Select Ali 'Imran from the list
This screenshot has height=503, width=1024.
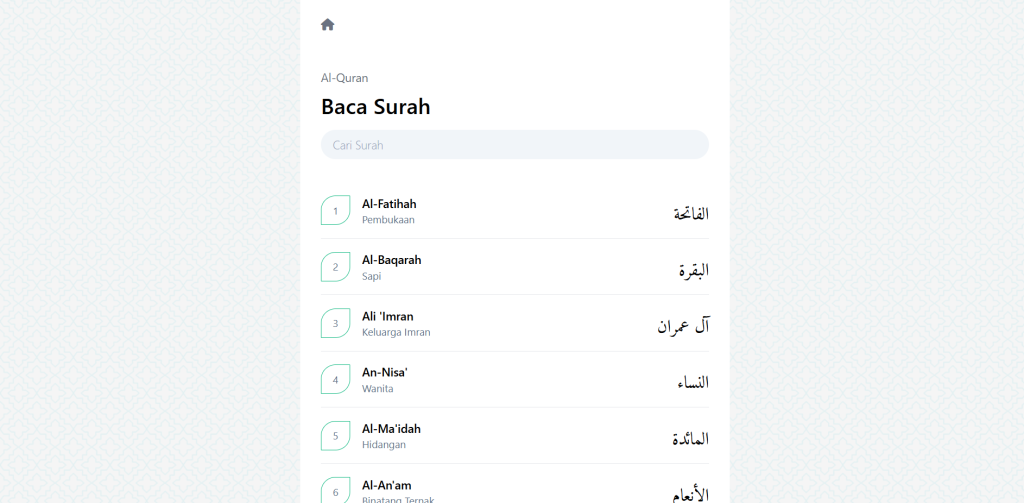(387, 316)
